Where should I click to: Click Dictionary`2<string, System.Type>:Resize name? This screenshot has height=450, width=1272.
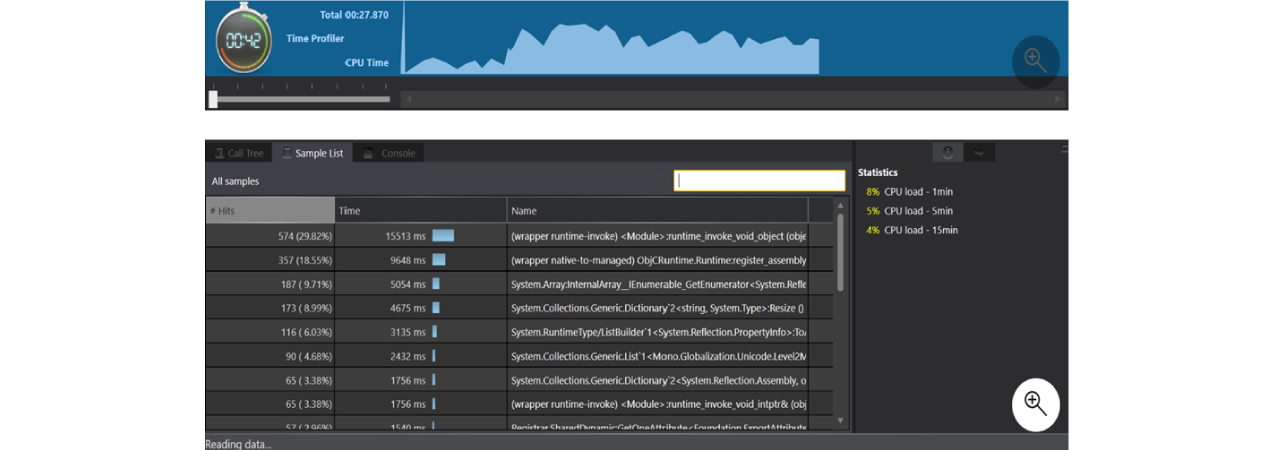[657, 308]
